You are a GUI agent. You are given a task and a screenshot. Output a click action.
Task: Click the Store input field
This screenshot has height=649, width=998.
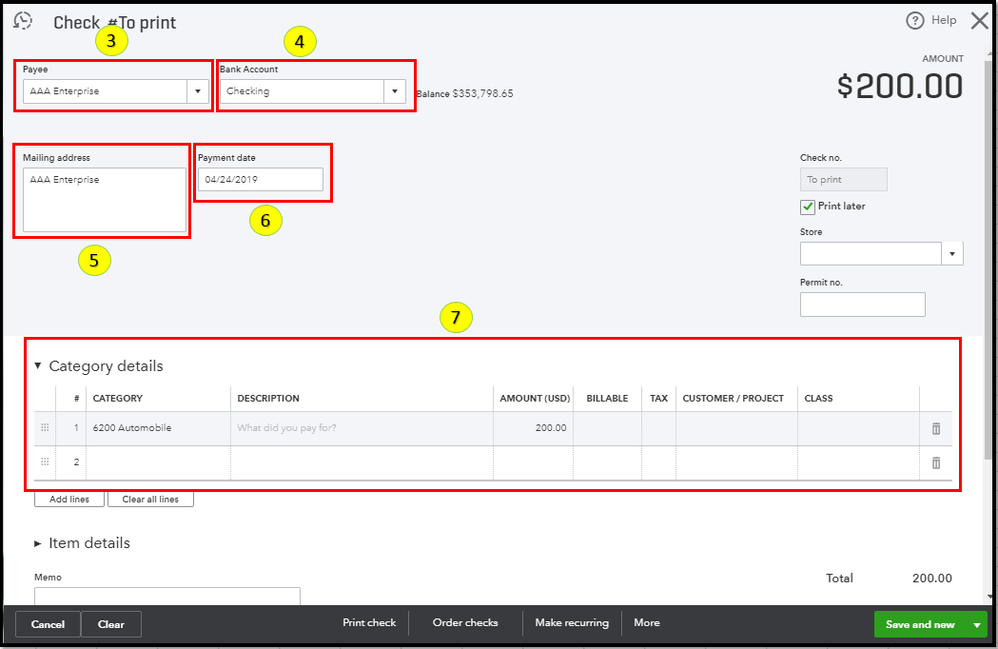point(871,254)
